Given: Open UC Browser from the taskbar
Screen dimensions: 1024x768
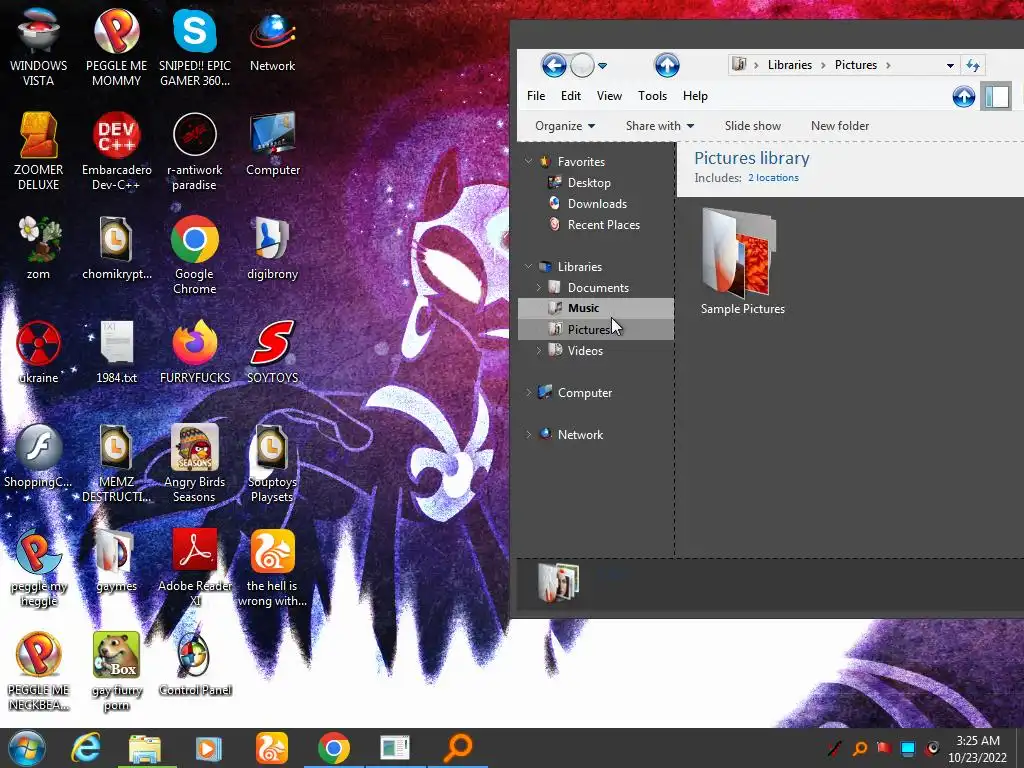Looking at the screenshot, I should coord(271,748).
